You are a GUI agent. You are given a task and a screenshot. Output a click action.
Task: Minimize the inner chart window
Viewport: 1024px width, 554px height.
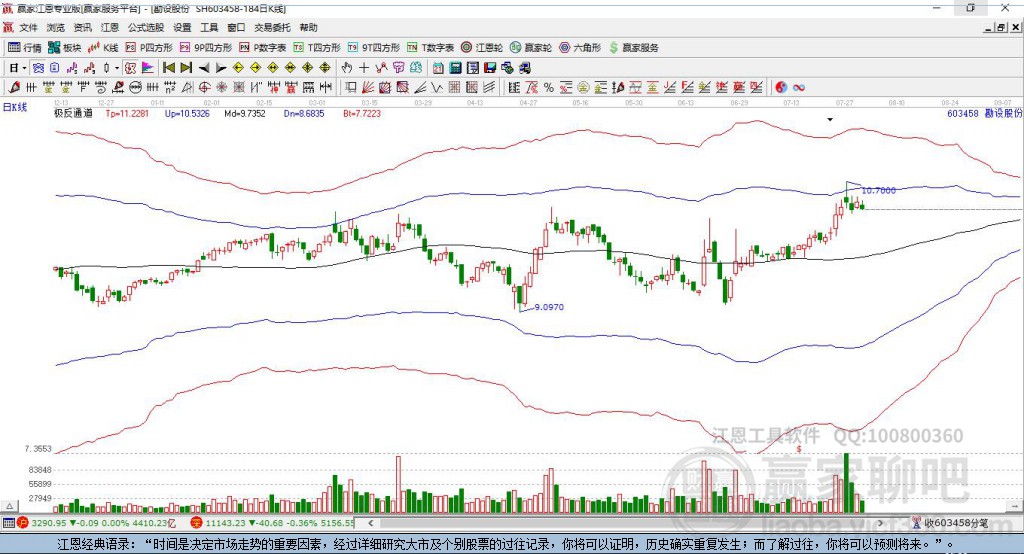point(989,27)
